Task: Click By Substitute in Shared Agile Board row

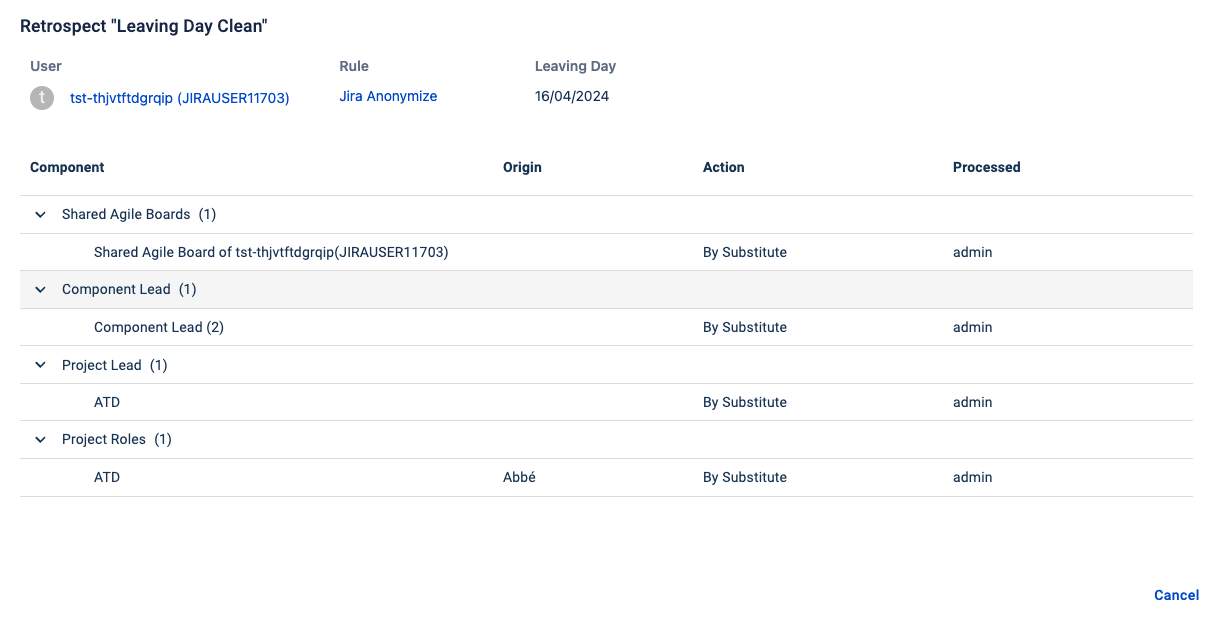Action: (744, 252)
